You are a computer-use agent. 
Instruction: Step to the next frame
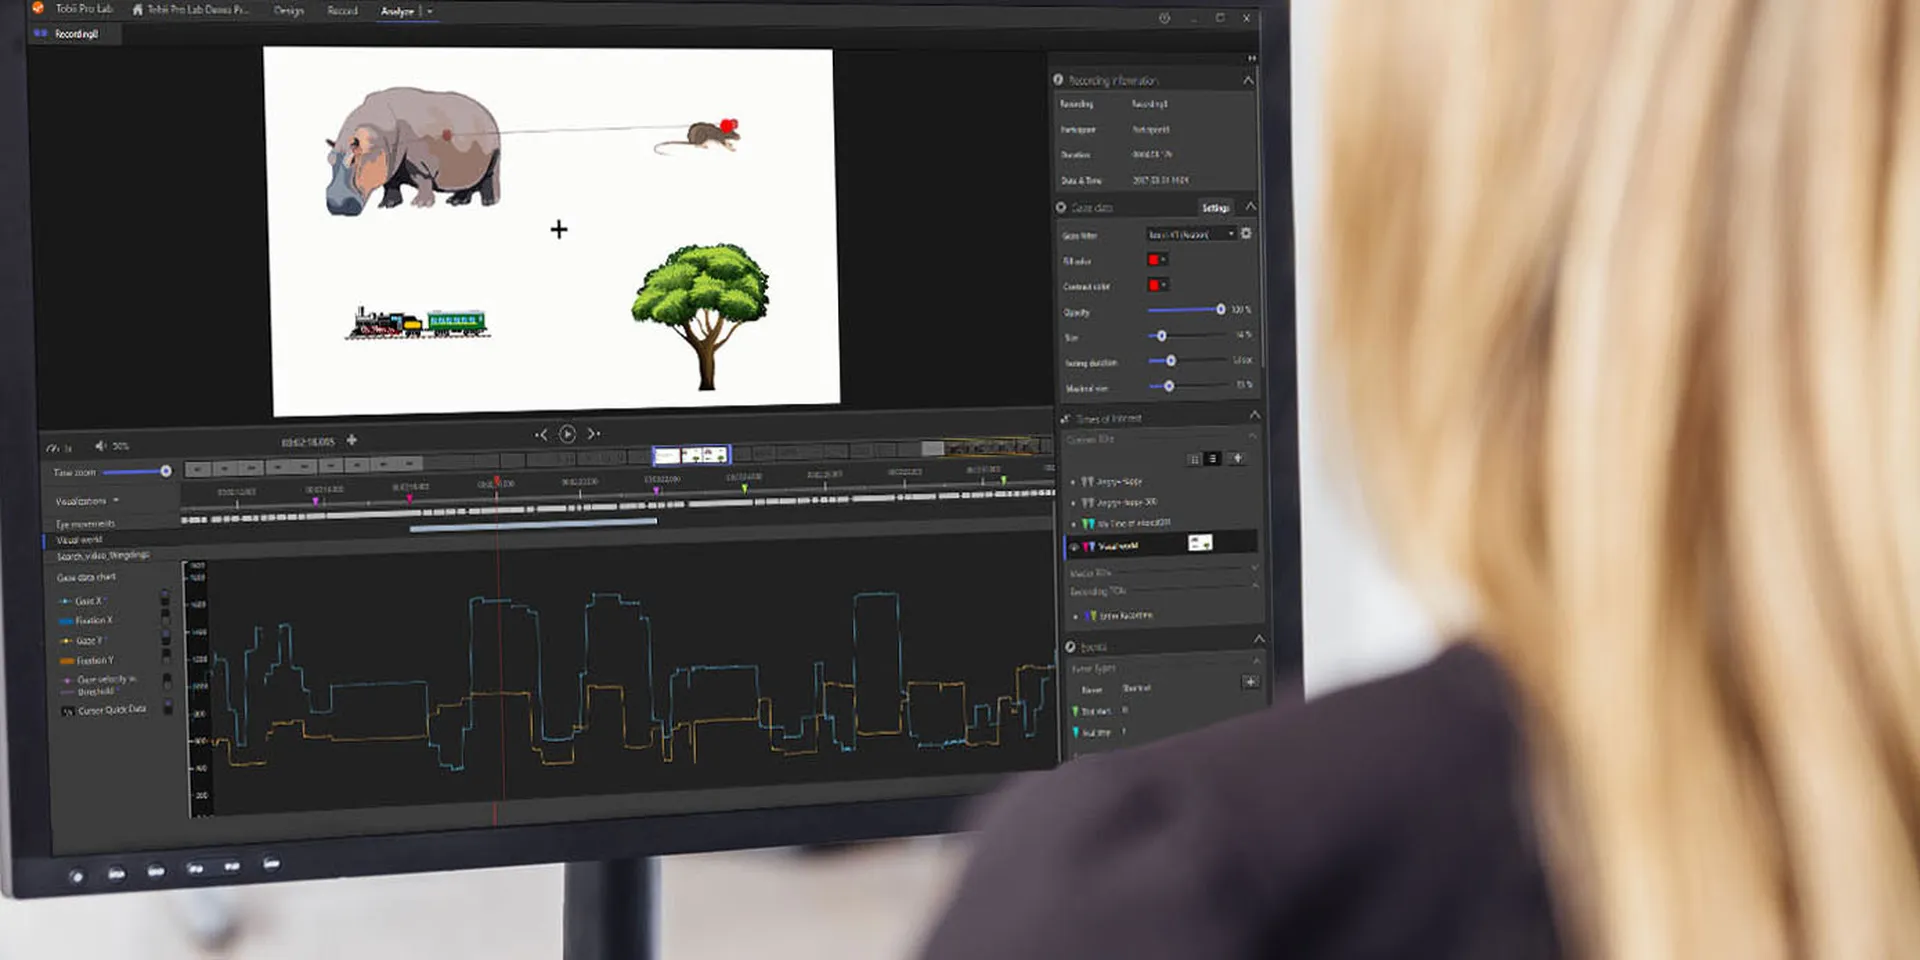(593, 434)
